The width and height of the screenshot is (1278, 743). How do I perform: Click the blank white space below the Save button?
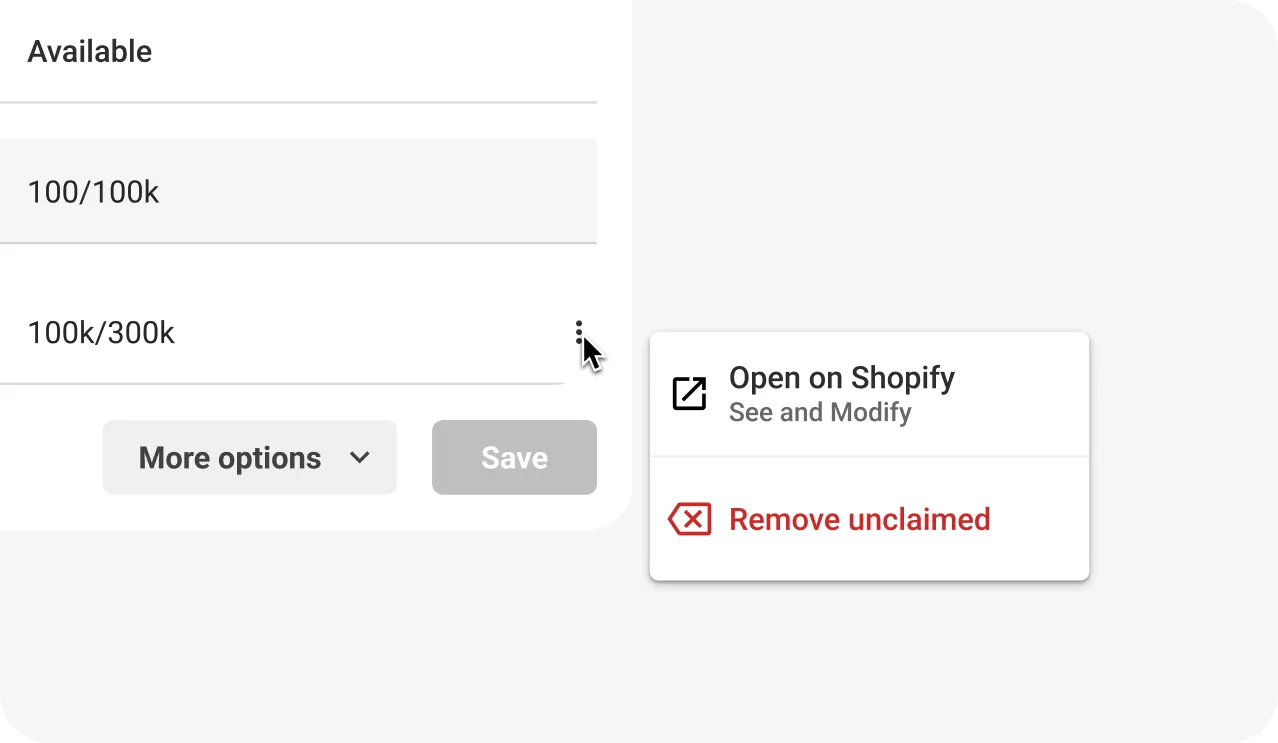coord(514,512)
